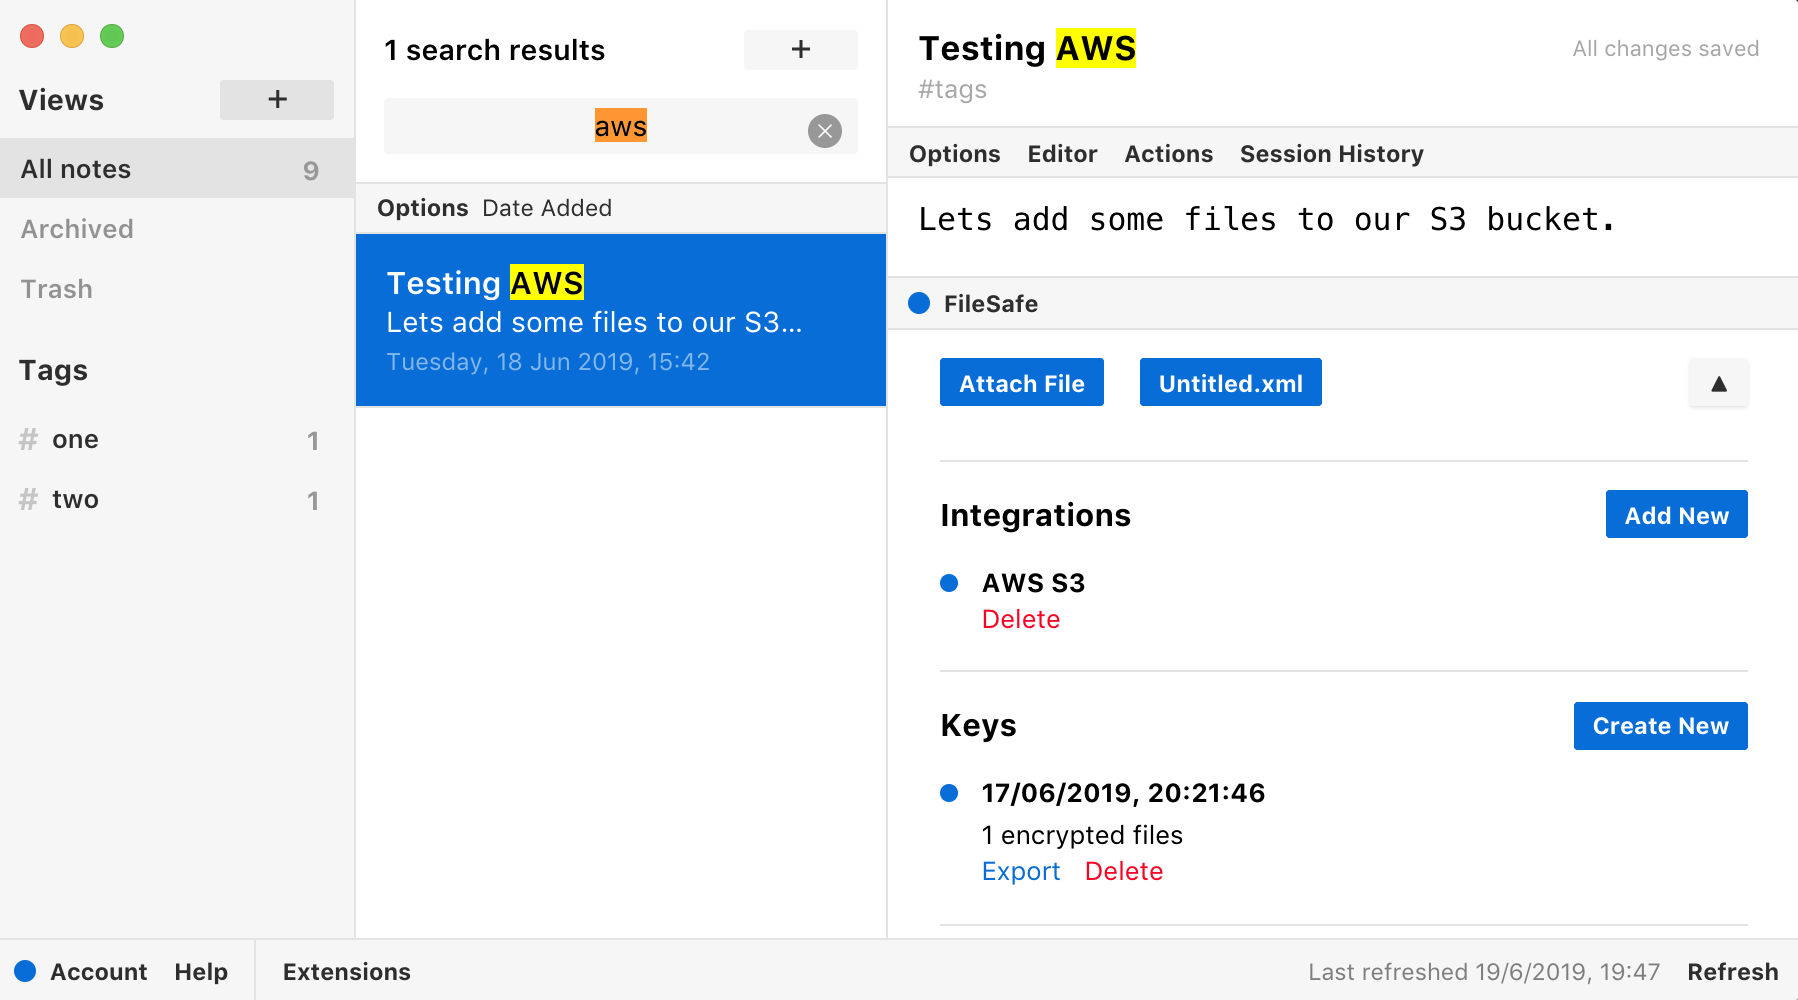Export the encrypted key
The height and width of the screenshot is (1000, 1798).
(1020, 871)
